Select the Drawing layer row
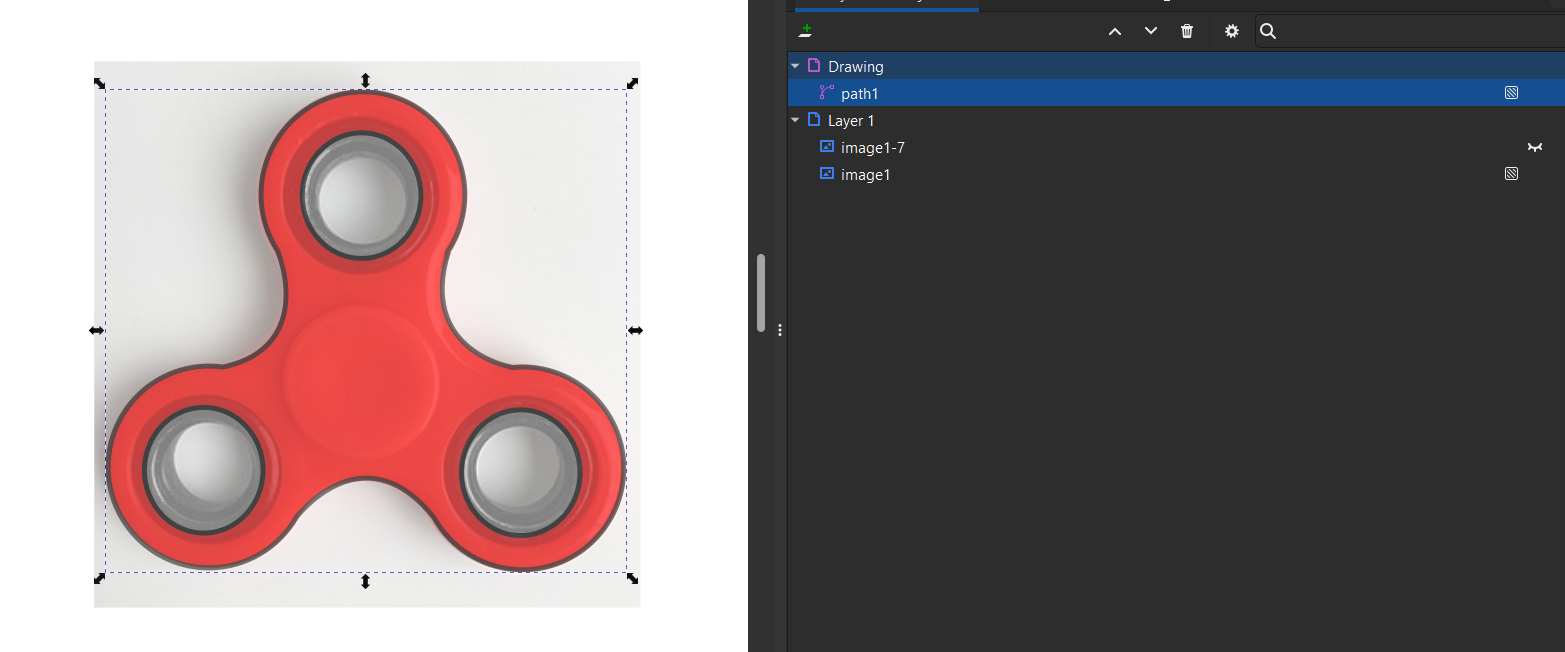Viewport: 1565px width, 652px height. (x=855, y=66)
